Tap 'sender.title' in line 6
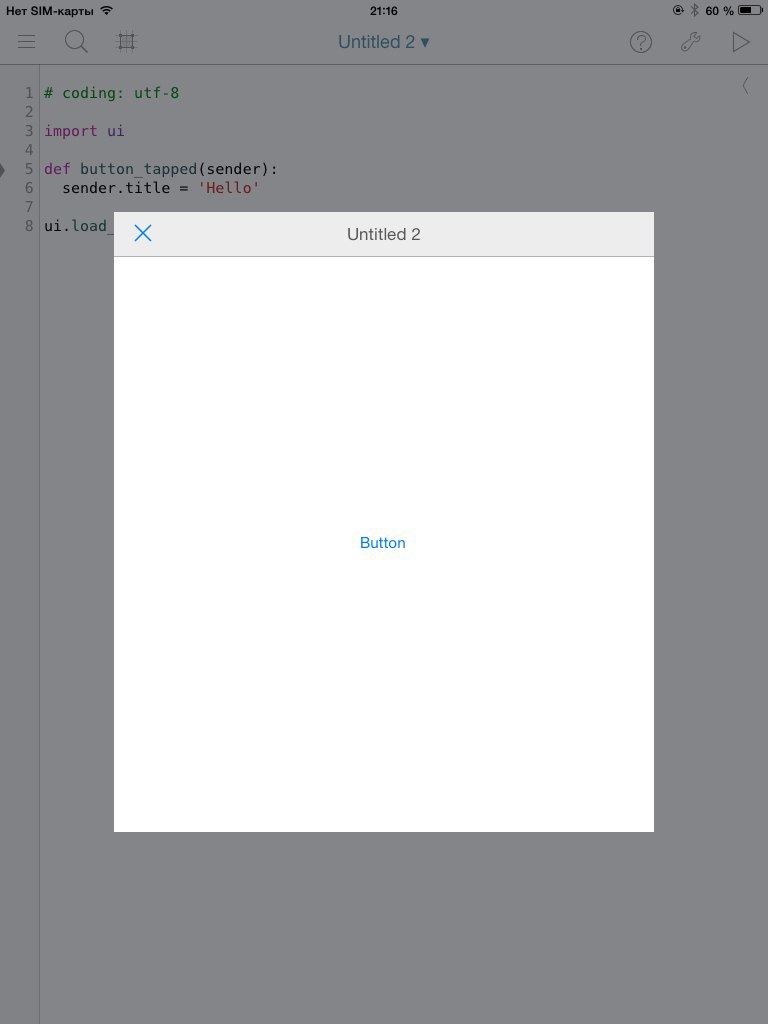Image resolution: width=768 pixels, height=1024 pixels. tap(116, 188)
